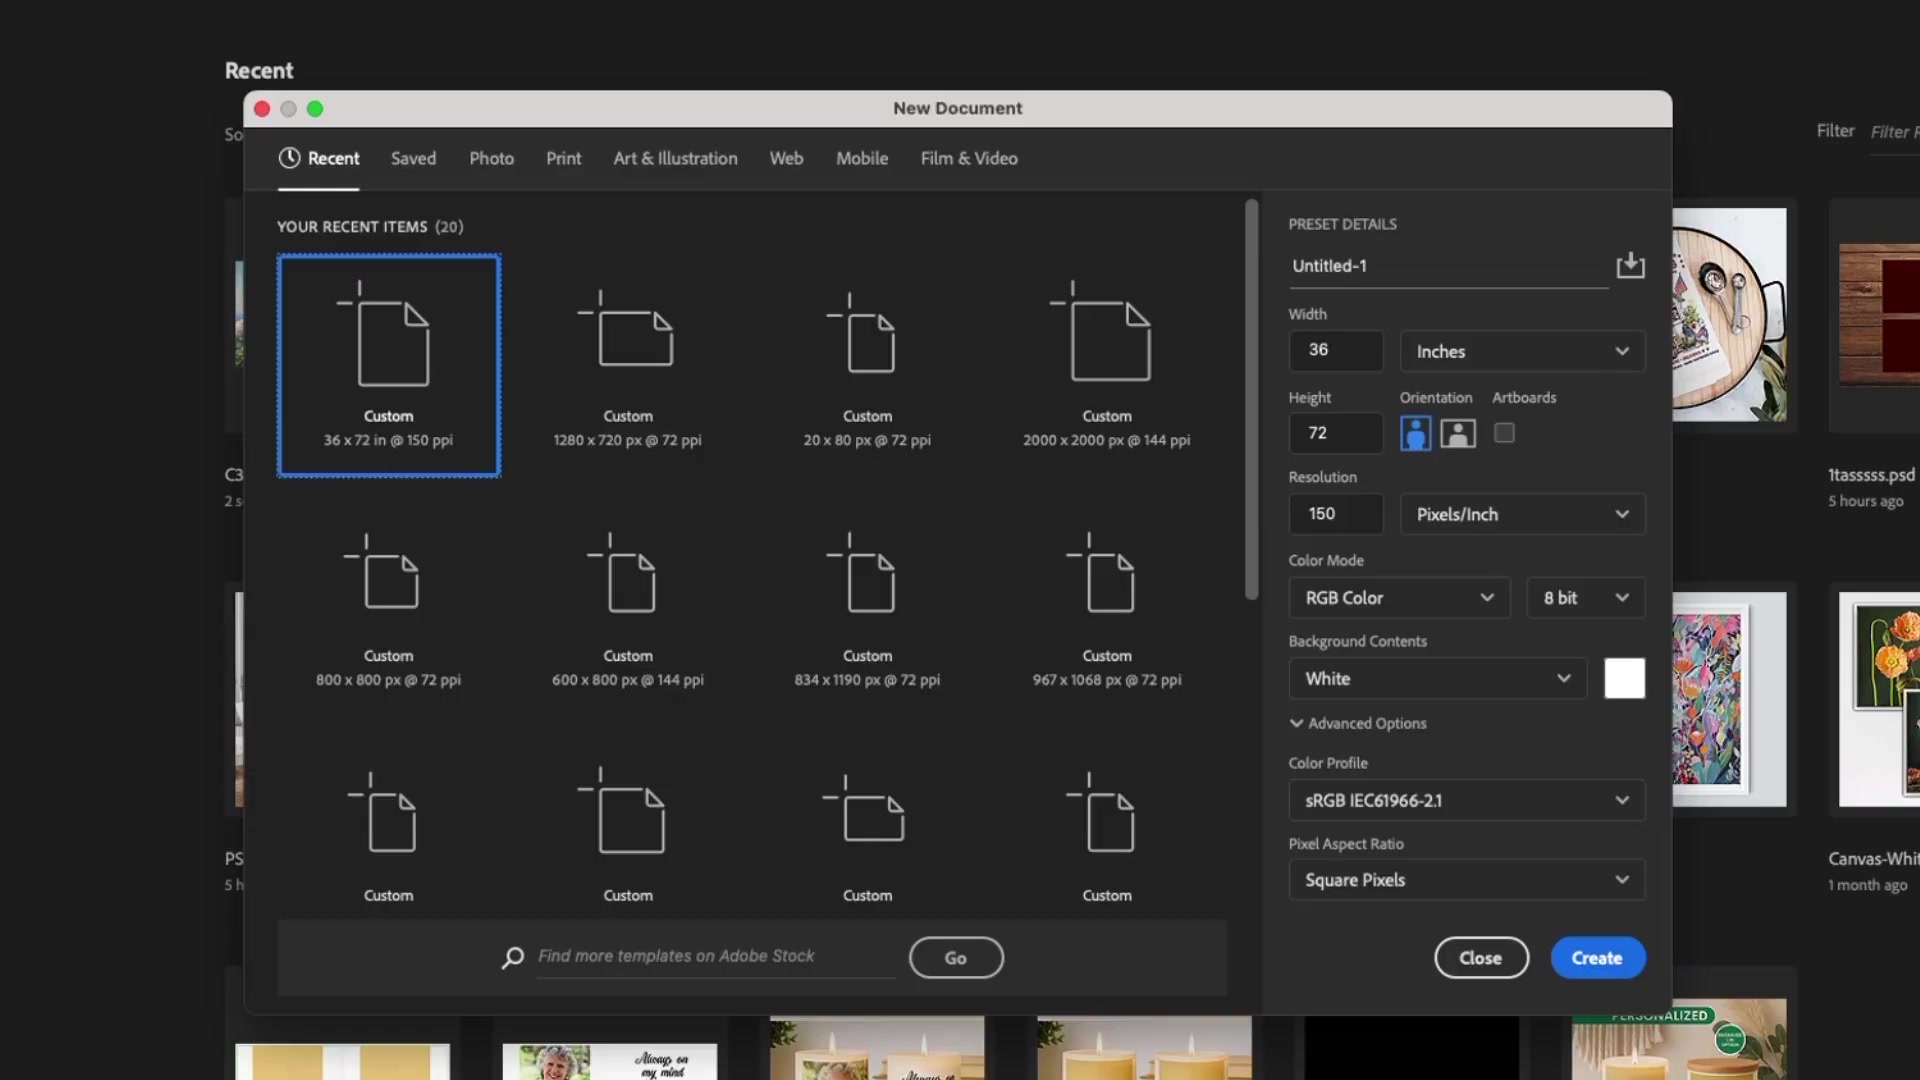Click the Create button
Viewport: 1920px width, 1080px height.
pos(1596,957)
